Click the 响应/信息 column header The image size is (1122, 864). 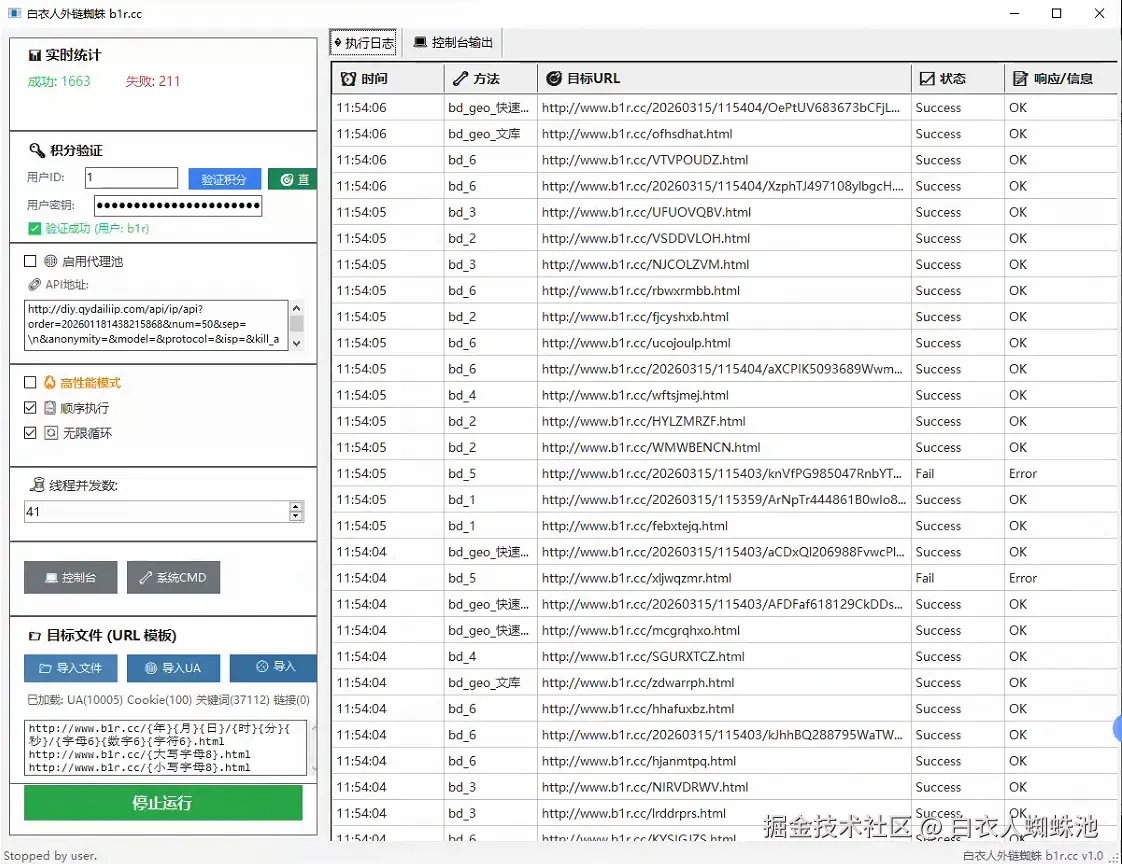click(1062, 79)
